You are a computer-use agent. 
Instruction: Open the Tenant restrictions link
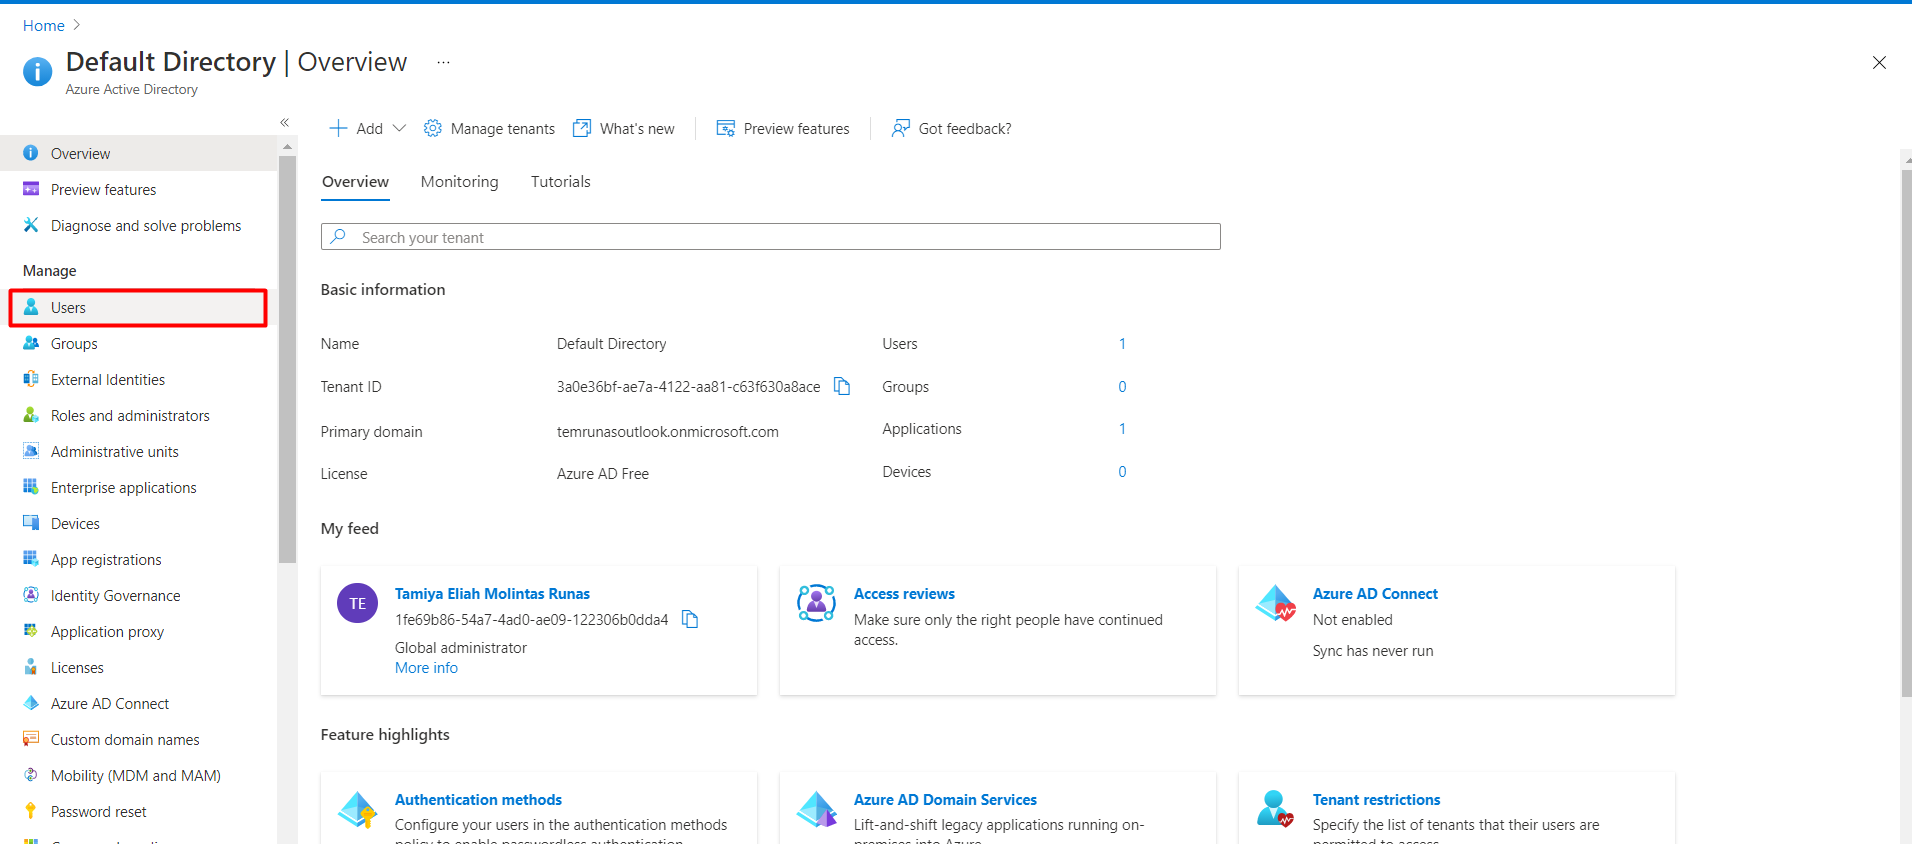tap(1376, 799)
